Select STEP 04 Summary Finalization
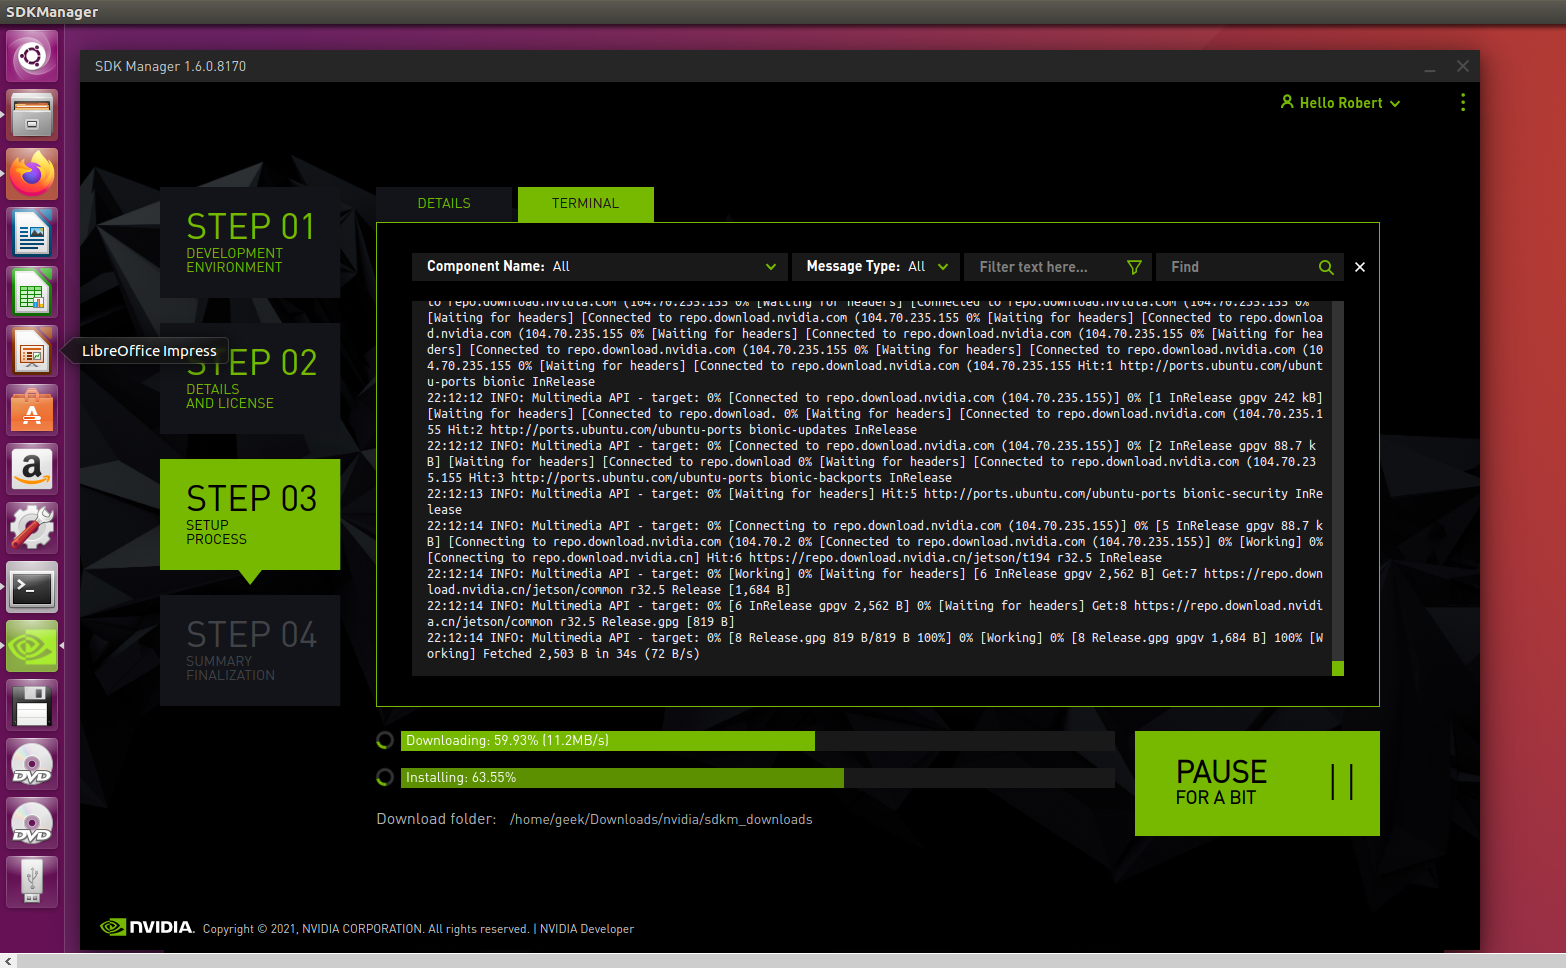 250,650
